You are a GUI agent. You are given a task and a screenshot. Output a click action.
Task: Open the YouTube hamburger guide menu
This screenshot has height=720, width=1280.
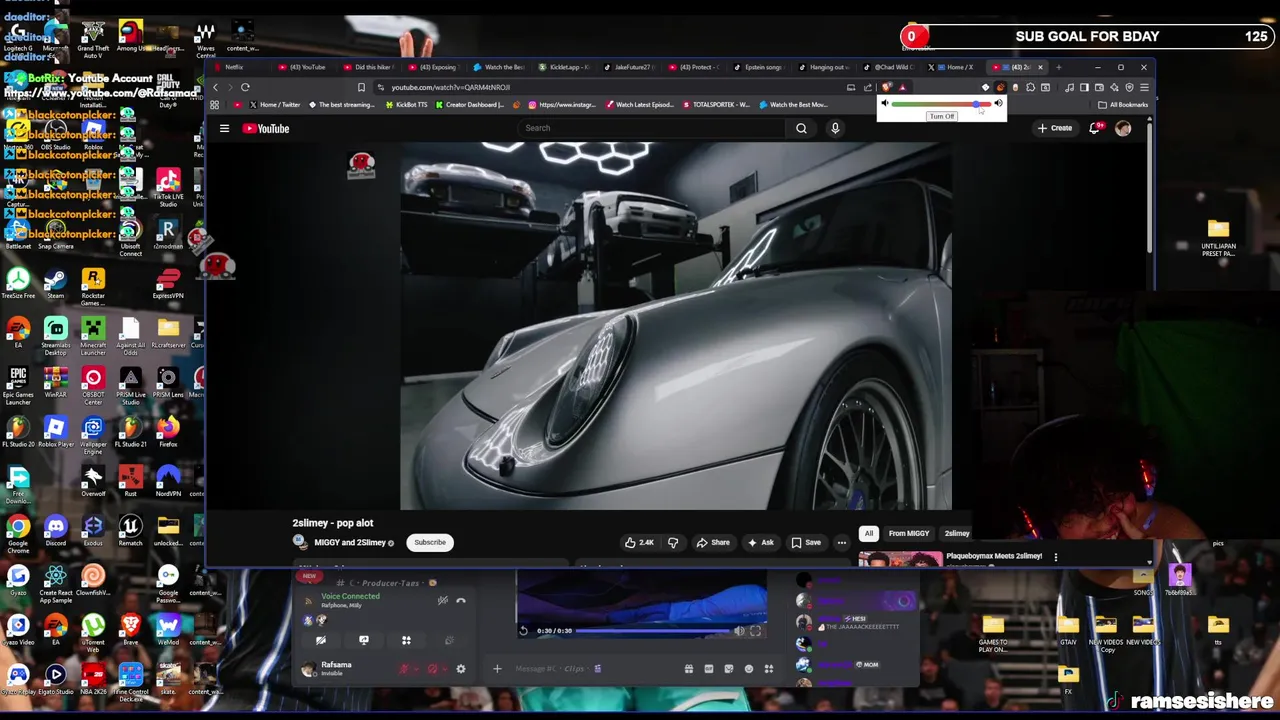coord(224,128)
